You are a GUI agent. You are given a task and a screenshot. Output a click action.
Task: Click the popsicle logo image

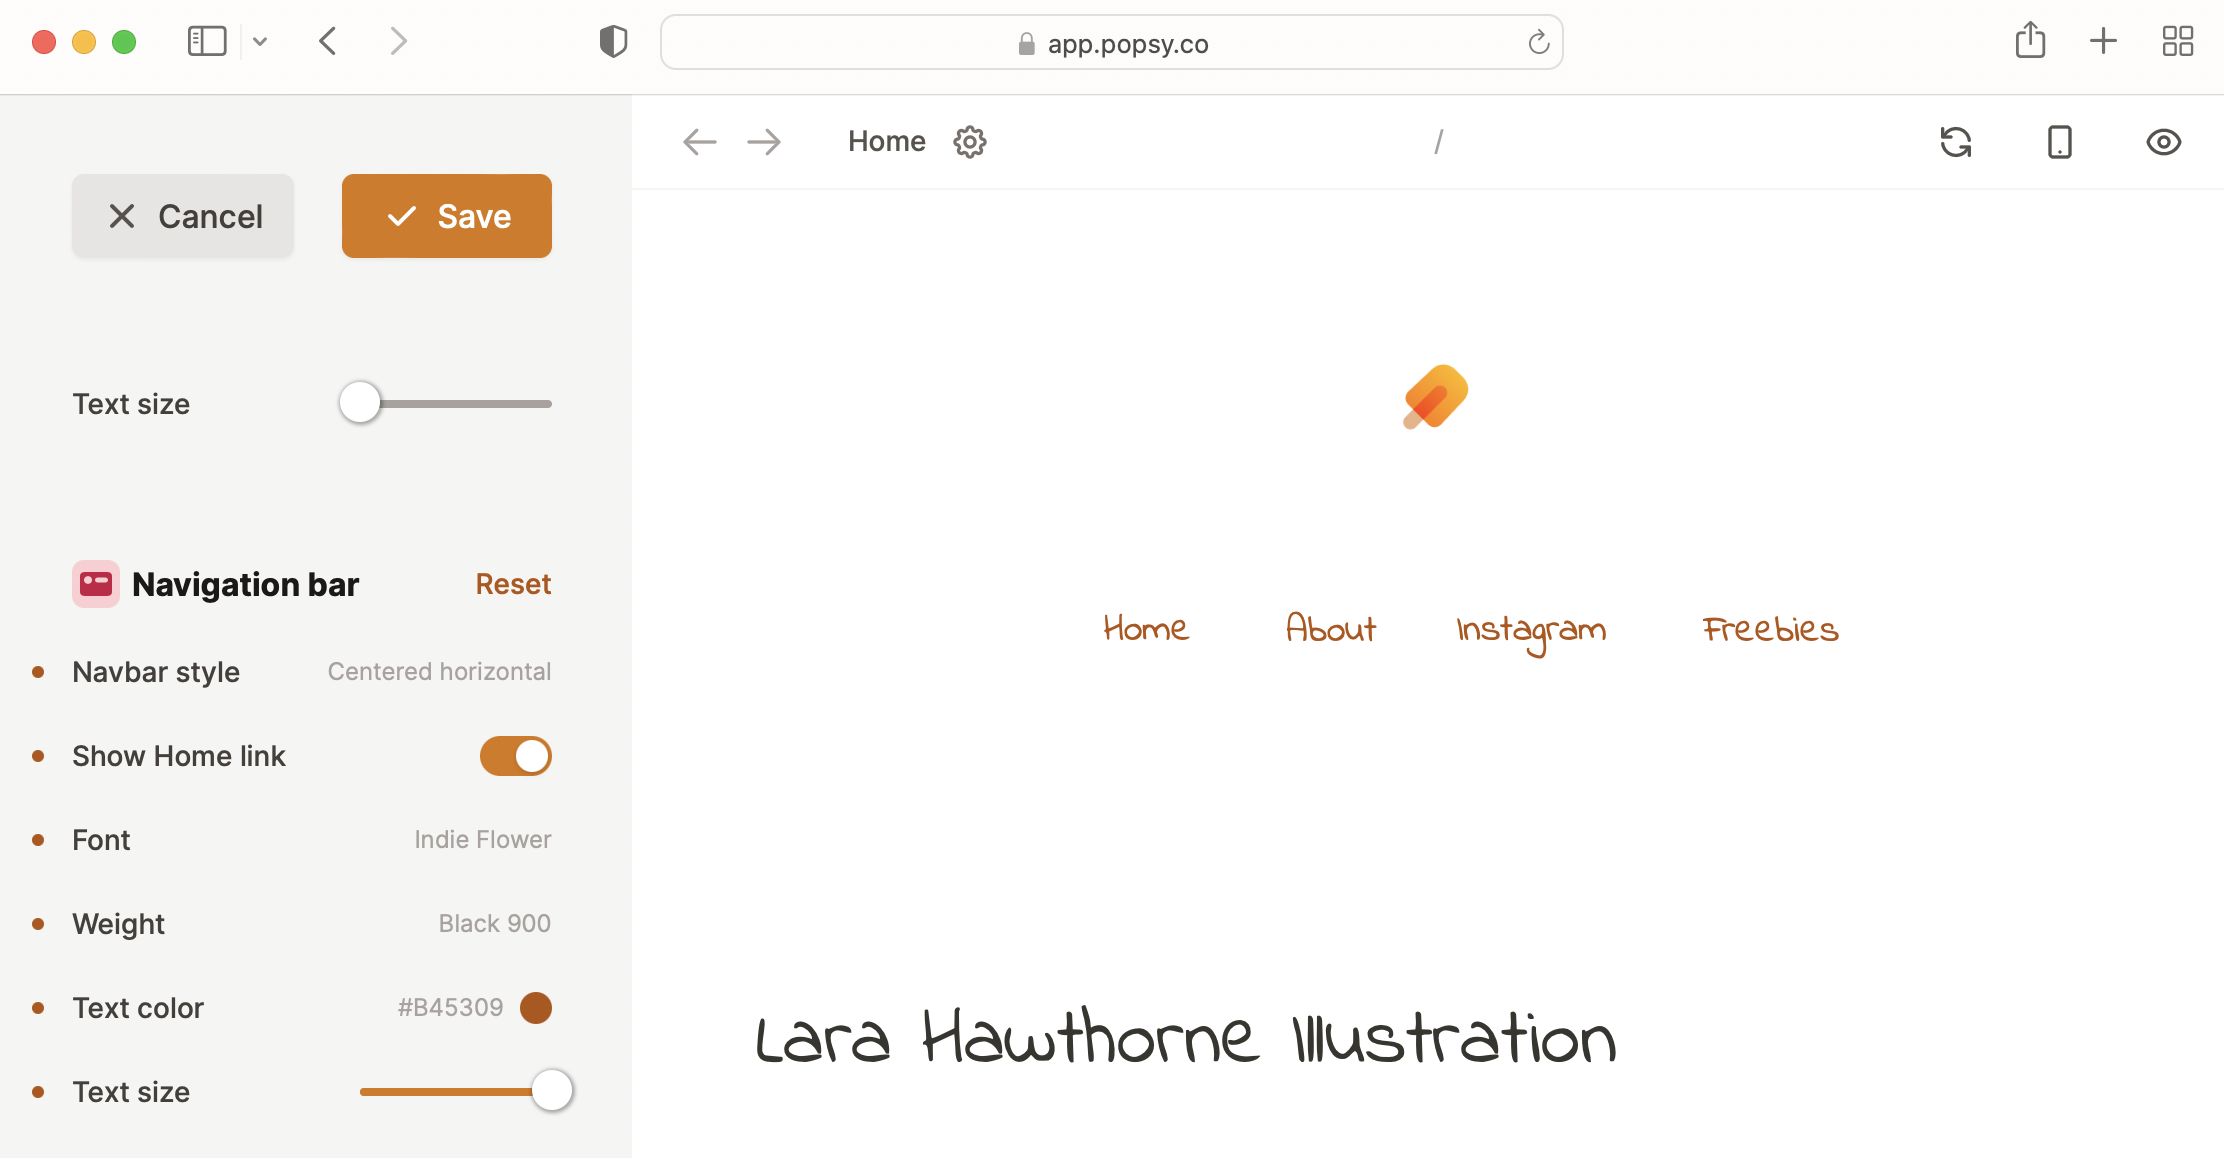point(1435,397)
